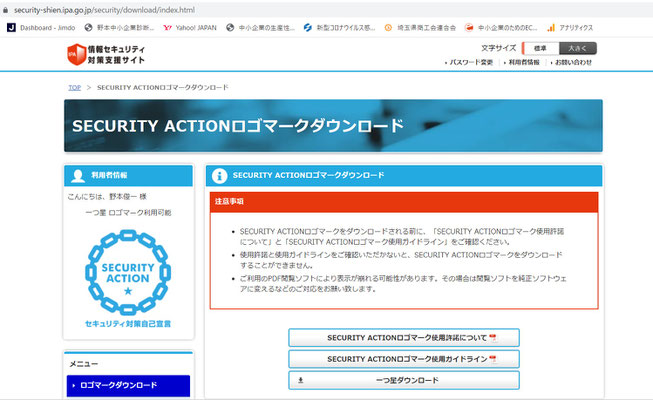Open the 埼玉県商工会連合会 bookmark
Image resolution: width=653 pixels, height=400 pixels.
(420, 28)
